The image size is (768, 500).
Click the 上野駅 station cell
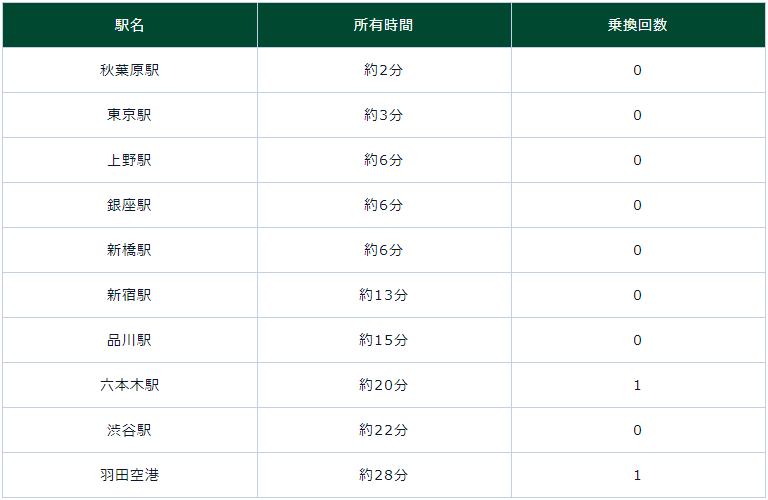(129, 160)
